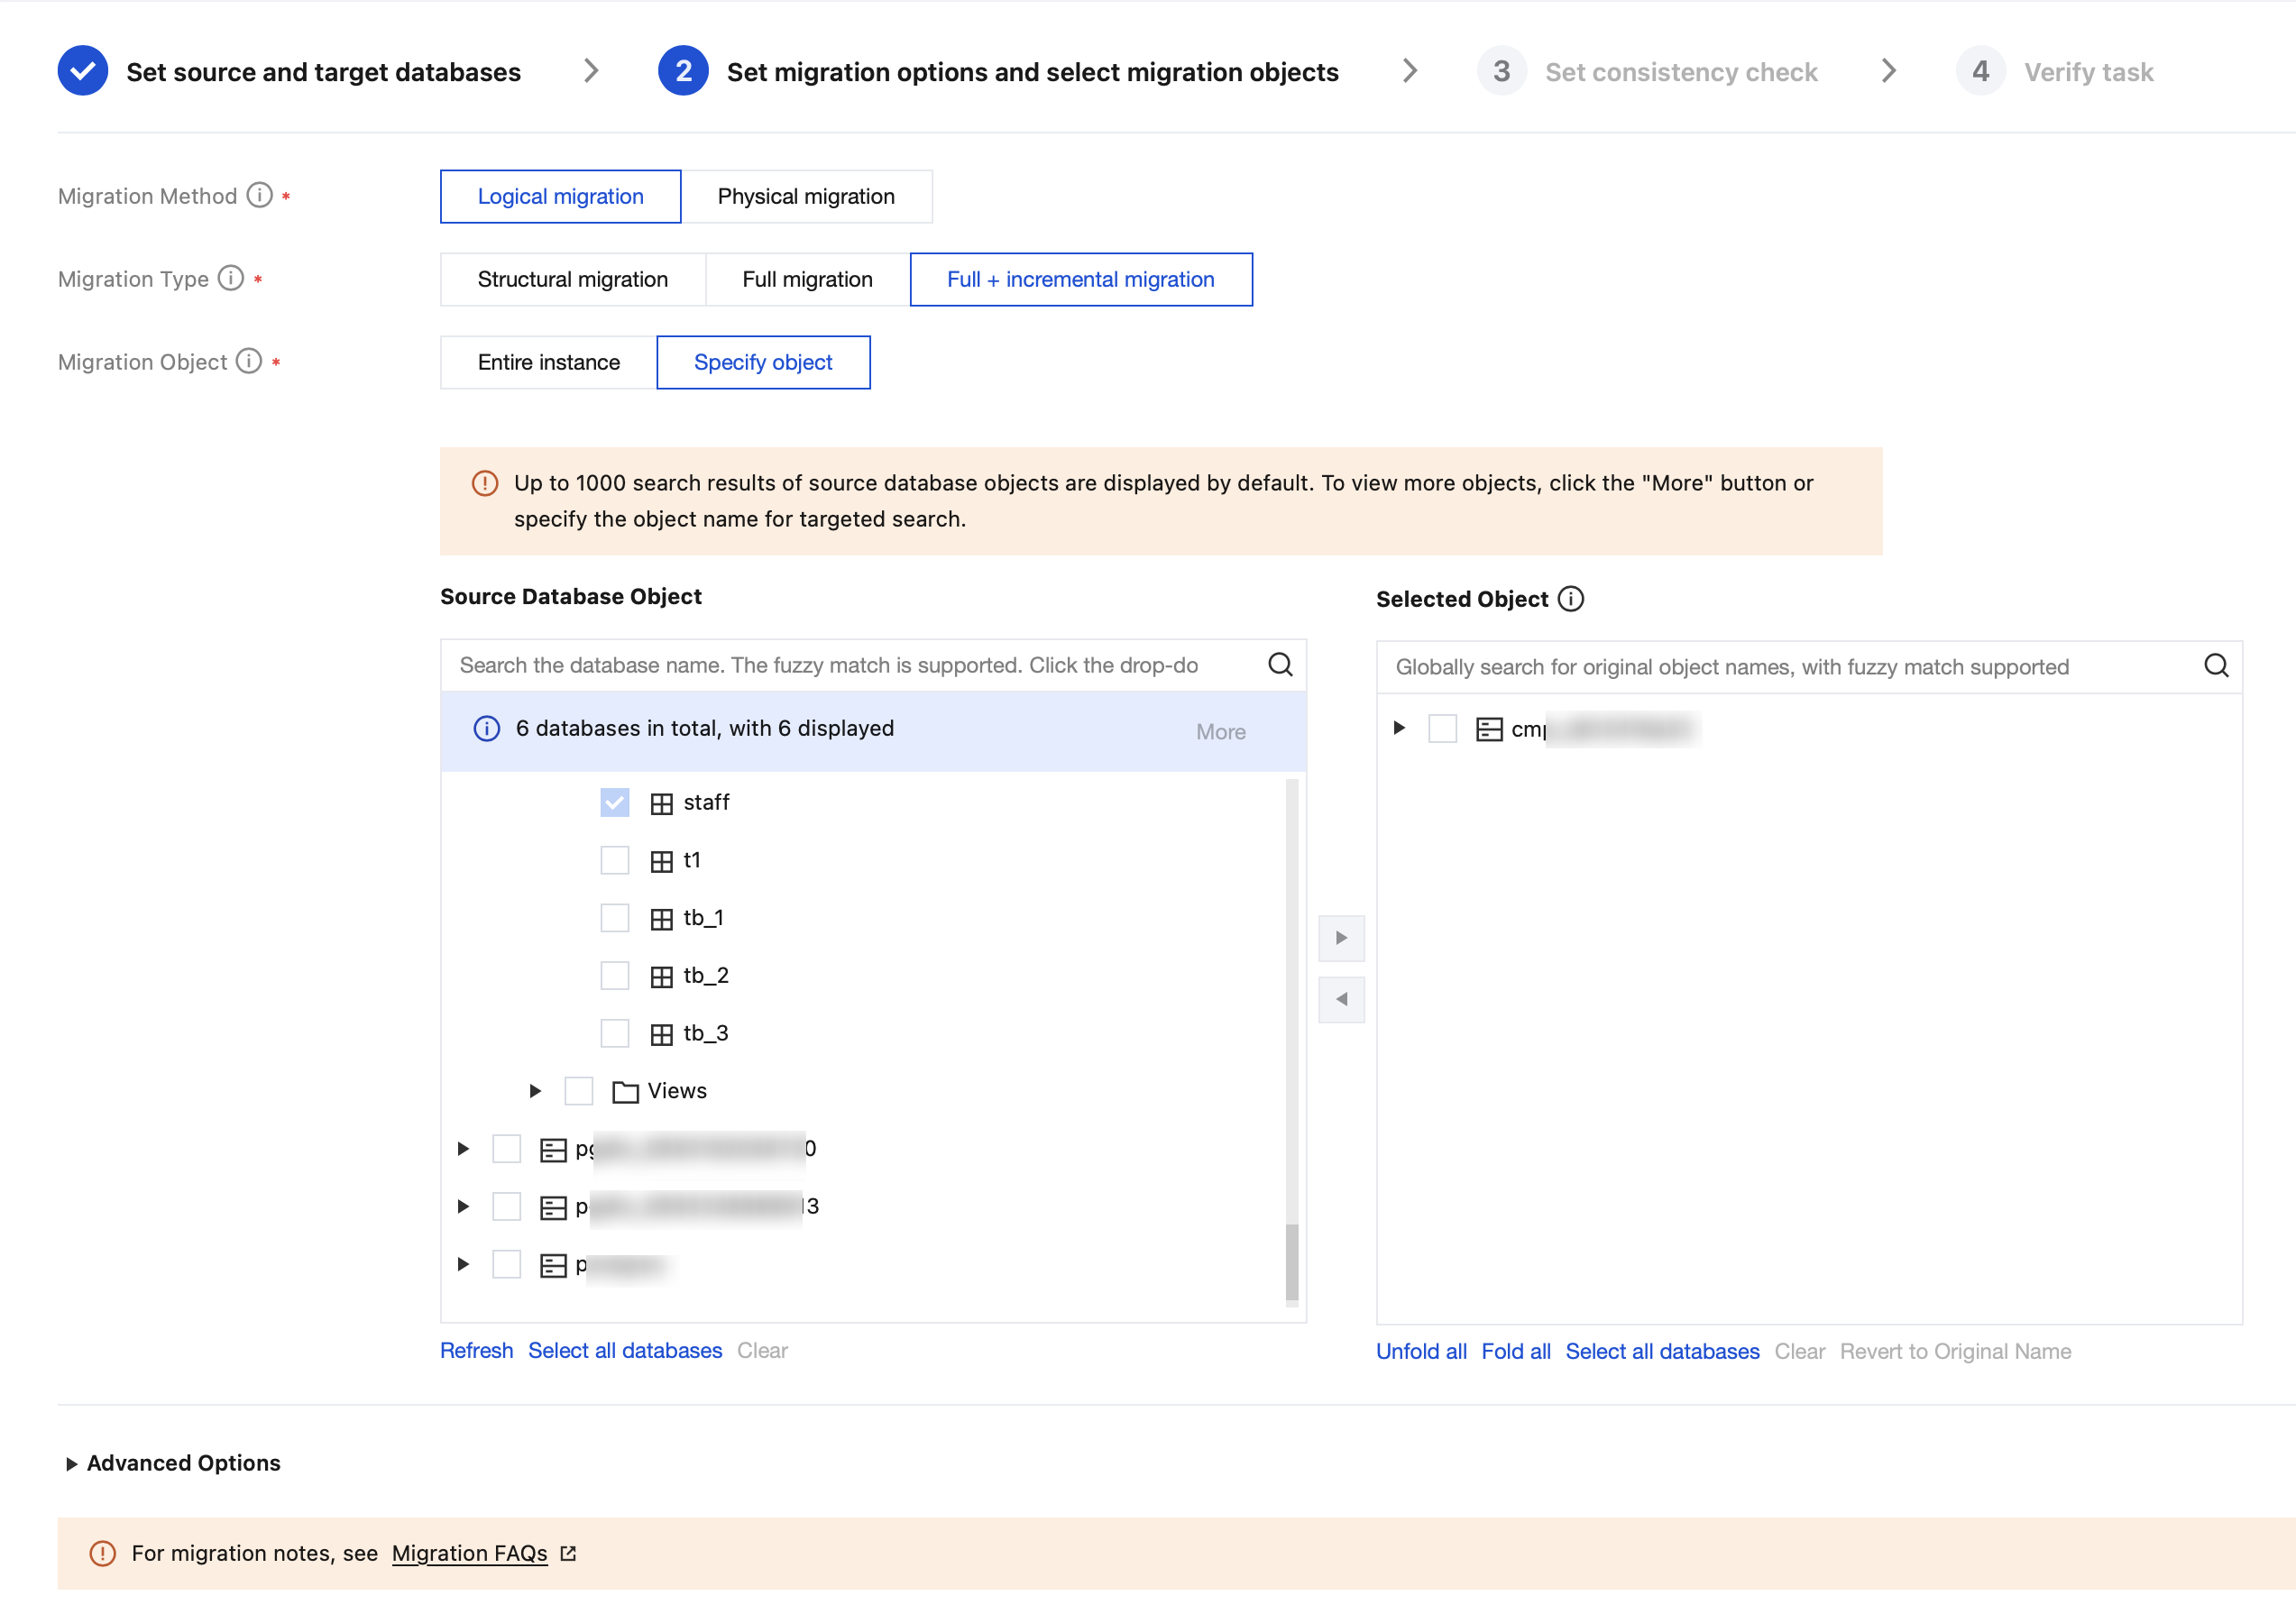Select the Physical migration option

[806, 196]
